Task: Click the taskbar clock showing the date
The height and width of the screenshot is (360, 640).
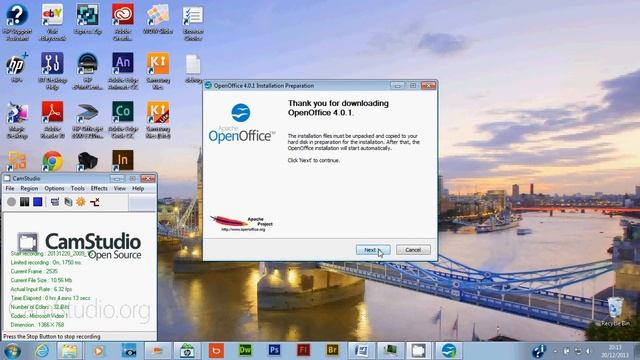Action: tap(615, 351)
